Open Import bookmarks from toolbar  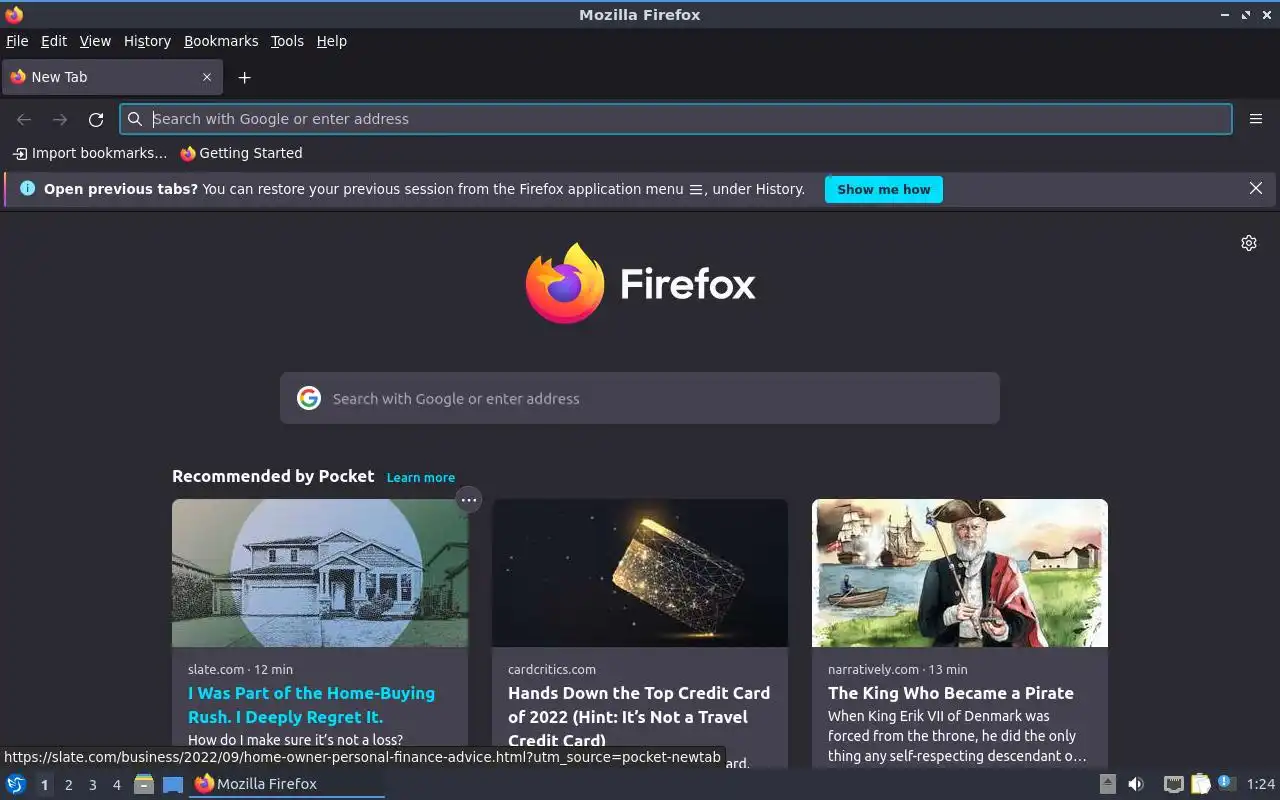click(89, 153)
